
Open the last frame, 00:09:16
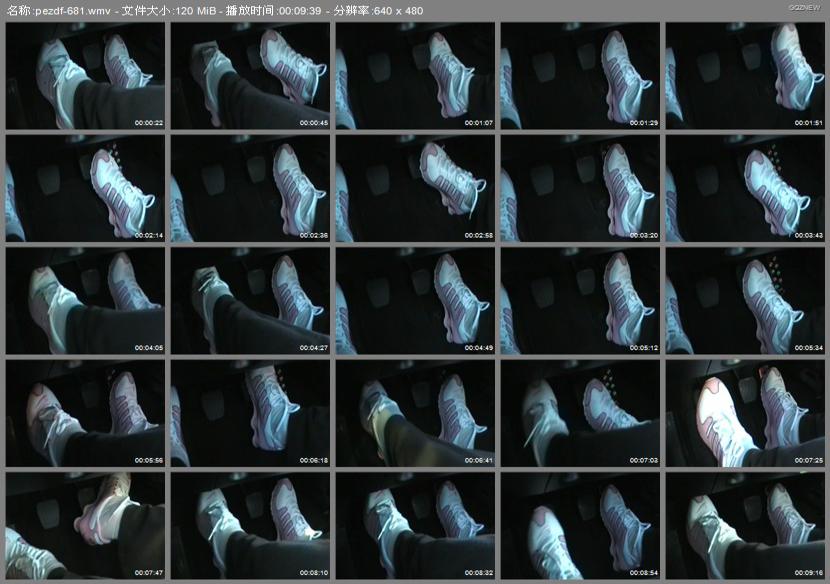click(745, 526)
